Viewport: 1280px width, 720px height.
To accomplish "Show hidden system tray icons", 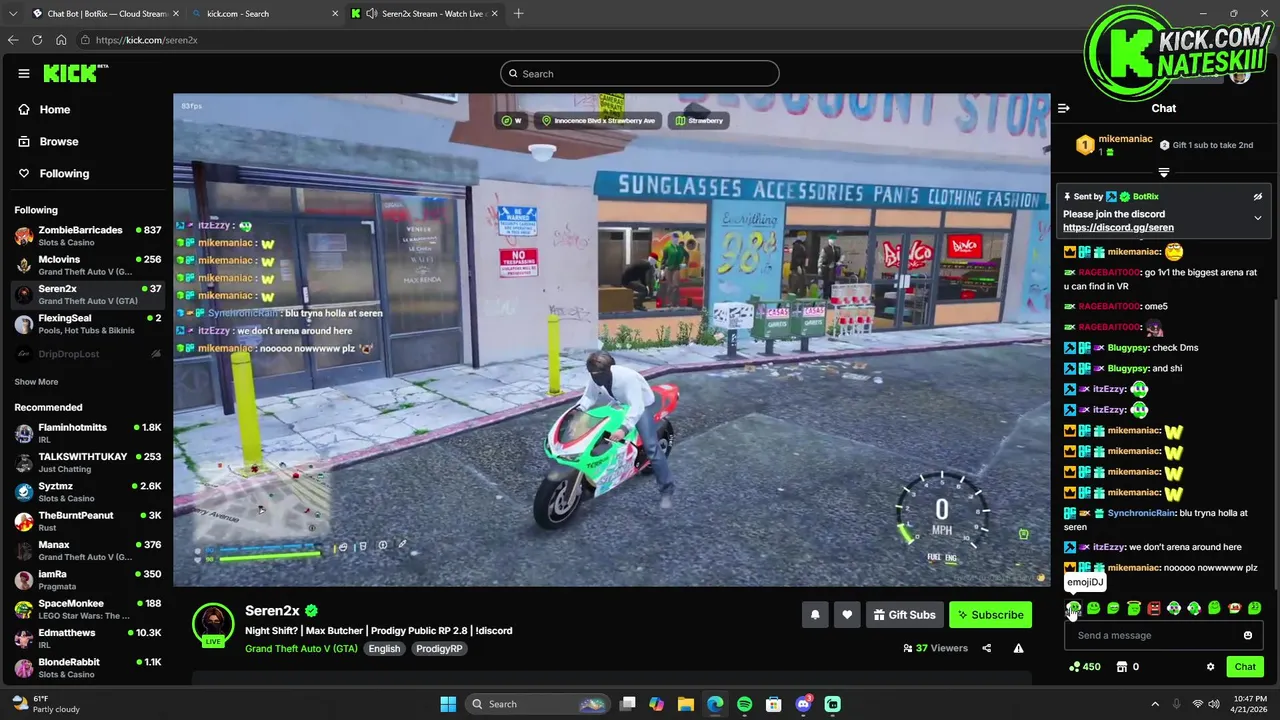I will (1154, 704).
